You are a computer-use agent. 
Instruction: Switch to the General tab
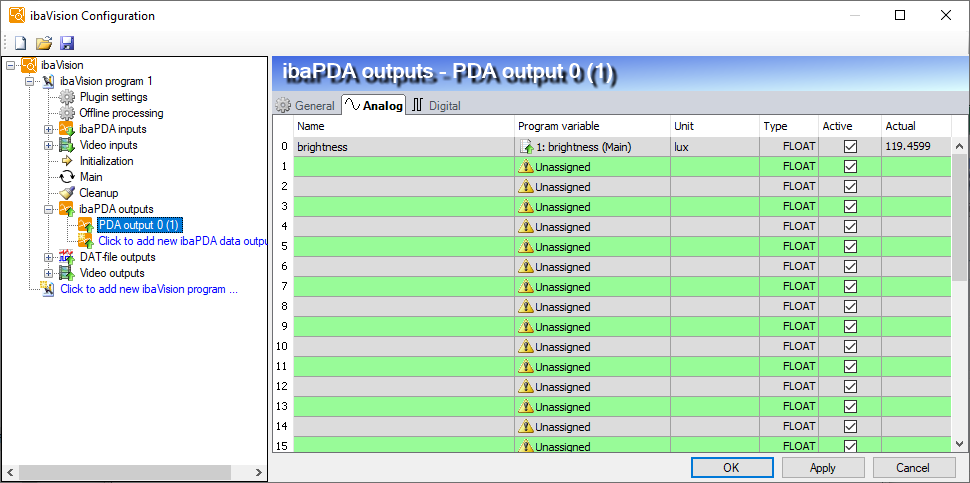click(x=306, y=106)
